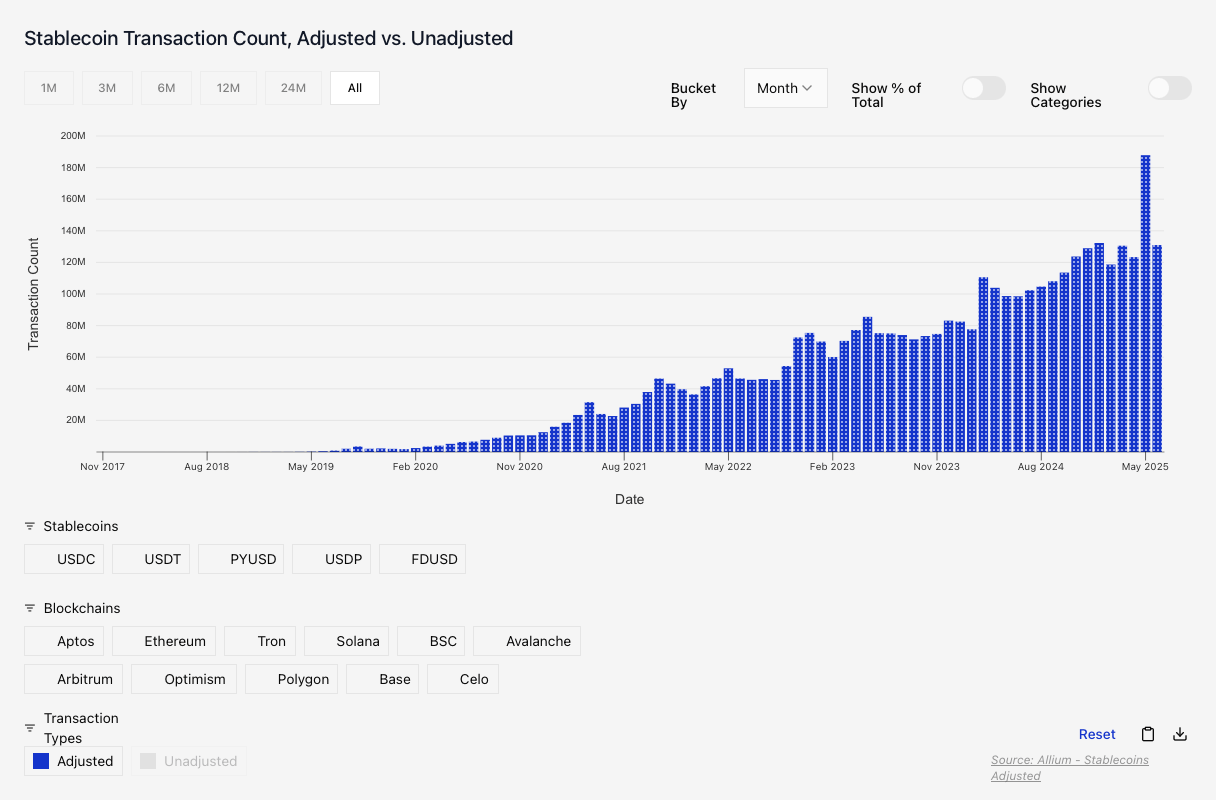Switch to the 12M time range
Image resolution: width=1216 pixels, height=800 pixels.
coord(228,88)
